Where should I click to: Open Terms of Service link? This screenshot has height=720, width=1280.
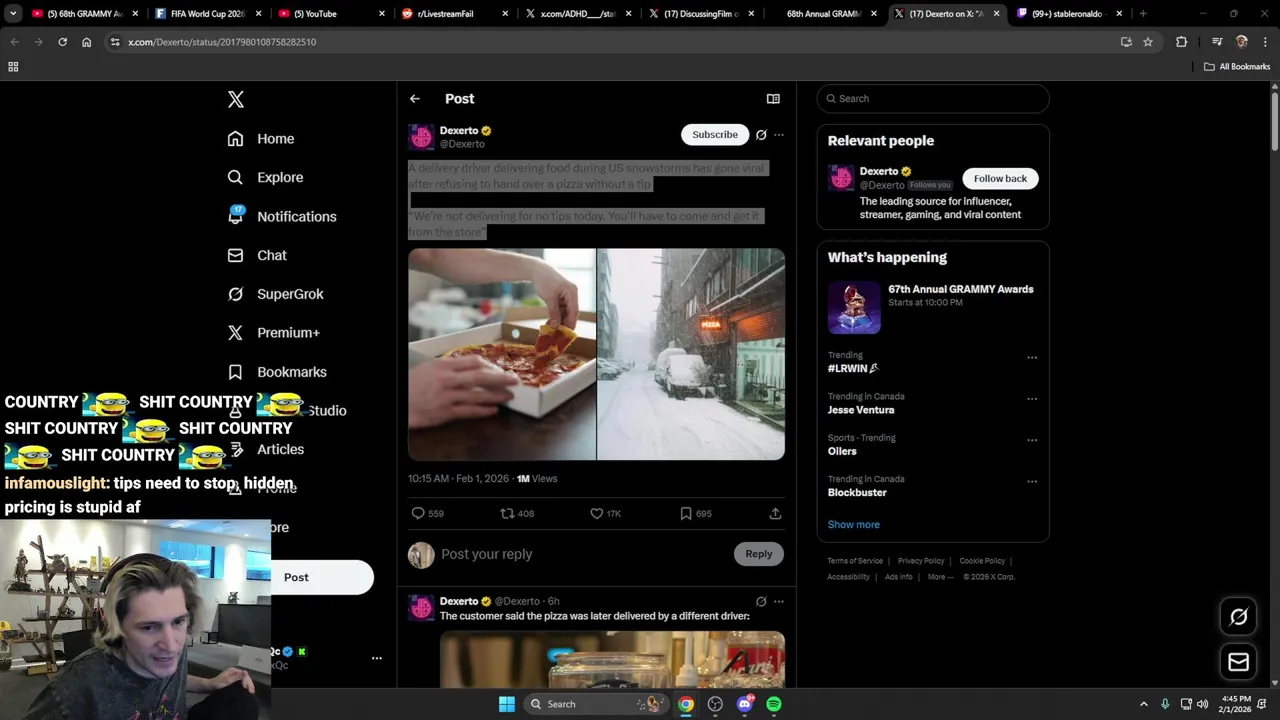855,561
